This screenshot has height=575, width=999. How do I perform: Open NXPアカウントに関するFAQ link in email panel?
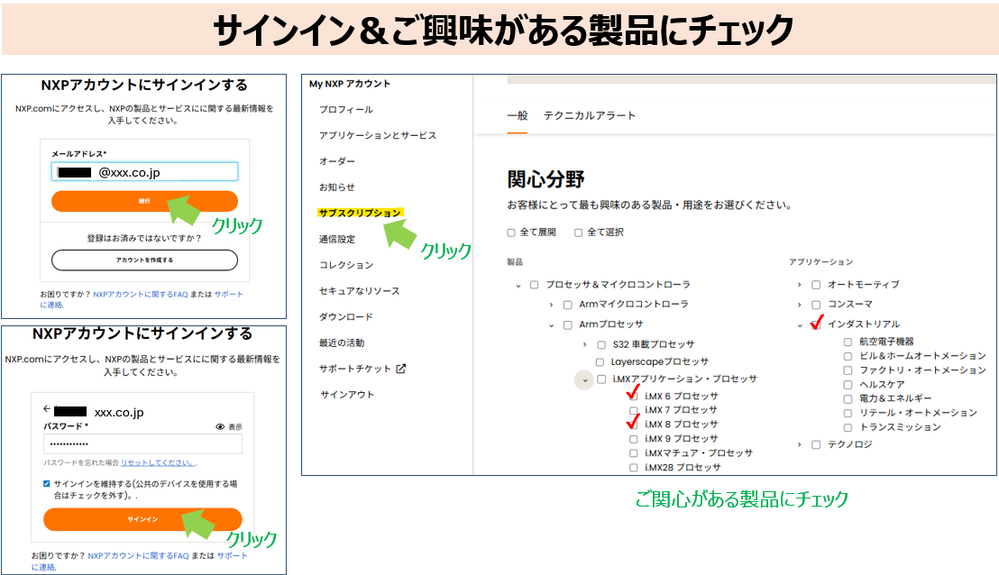[x=141, y=295]
